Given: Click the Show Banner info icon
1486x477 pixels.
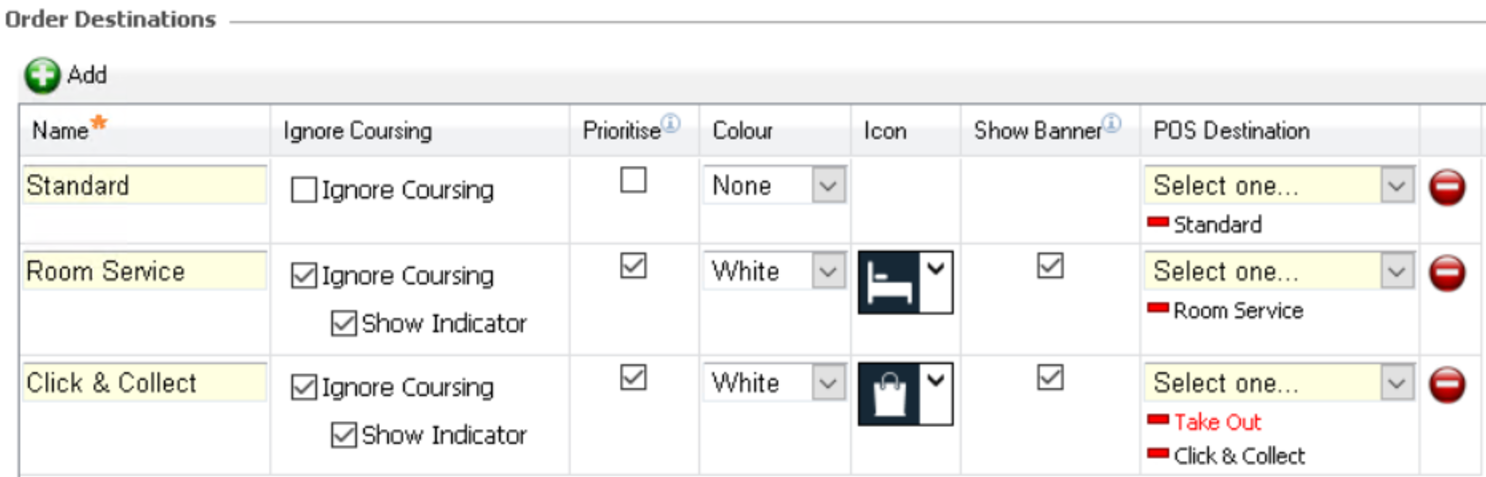Looking at the screenshot, I should point(1111,124).
